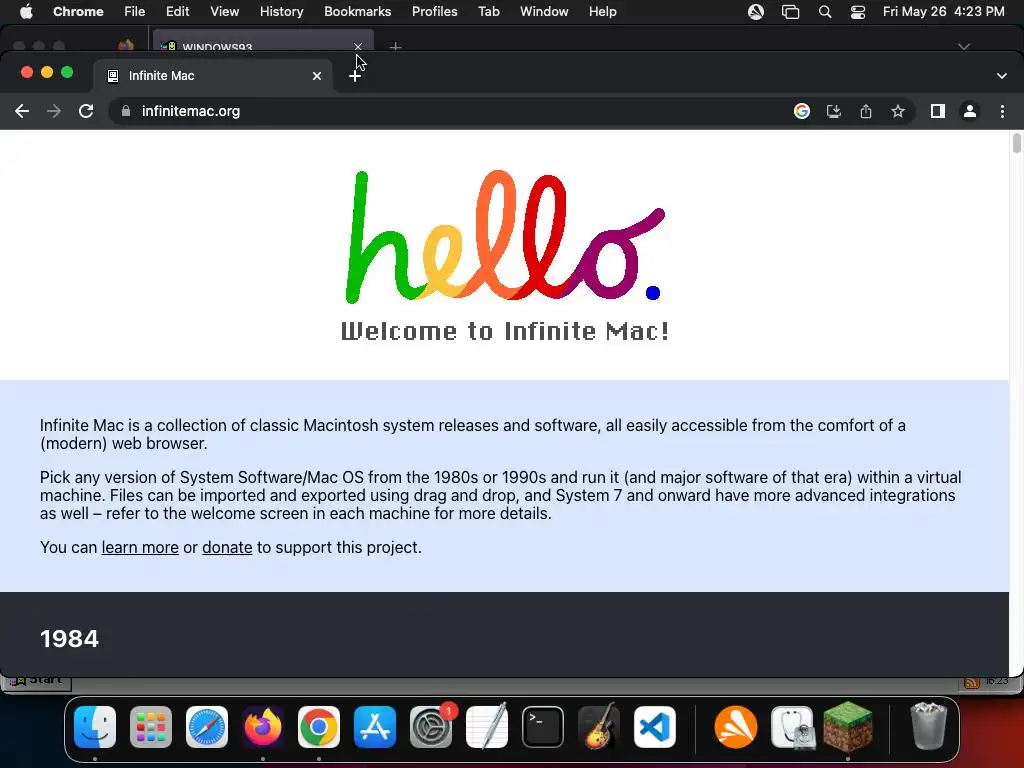Viewport: 1024px width, 768px height.
Task: Launch Minecraft from the Dock
Action: [x=848, y=726]
